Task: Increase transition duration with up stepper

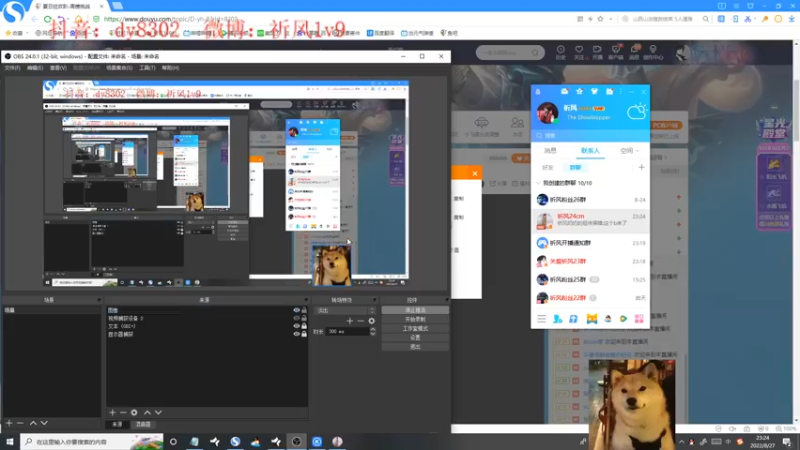Action: 373,329
